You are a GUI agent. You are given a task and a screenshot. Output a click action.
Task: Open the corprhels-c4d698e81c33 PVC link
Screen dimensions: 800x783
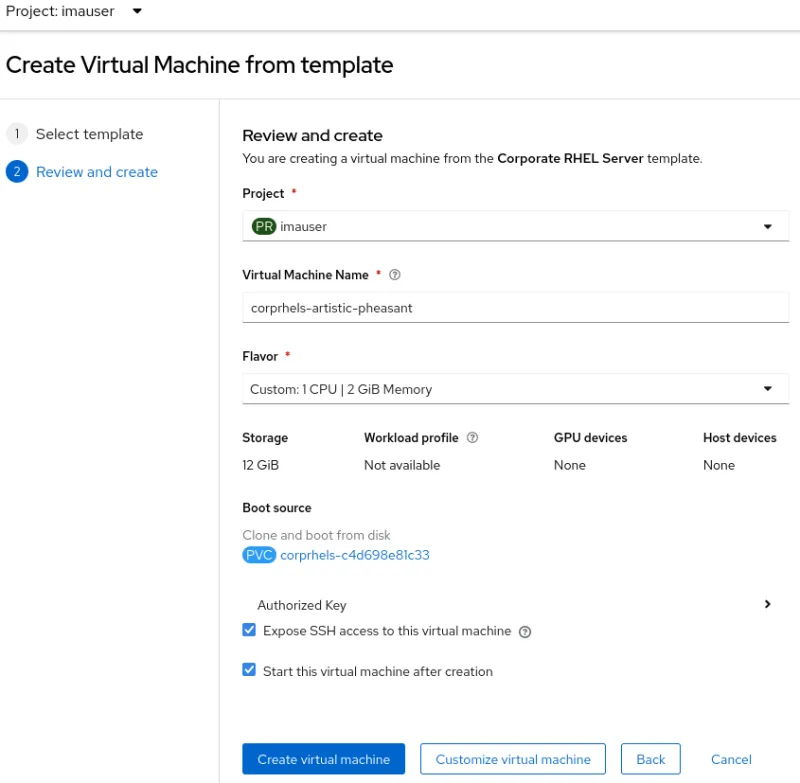[354, 555]
